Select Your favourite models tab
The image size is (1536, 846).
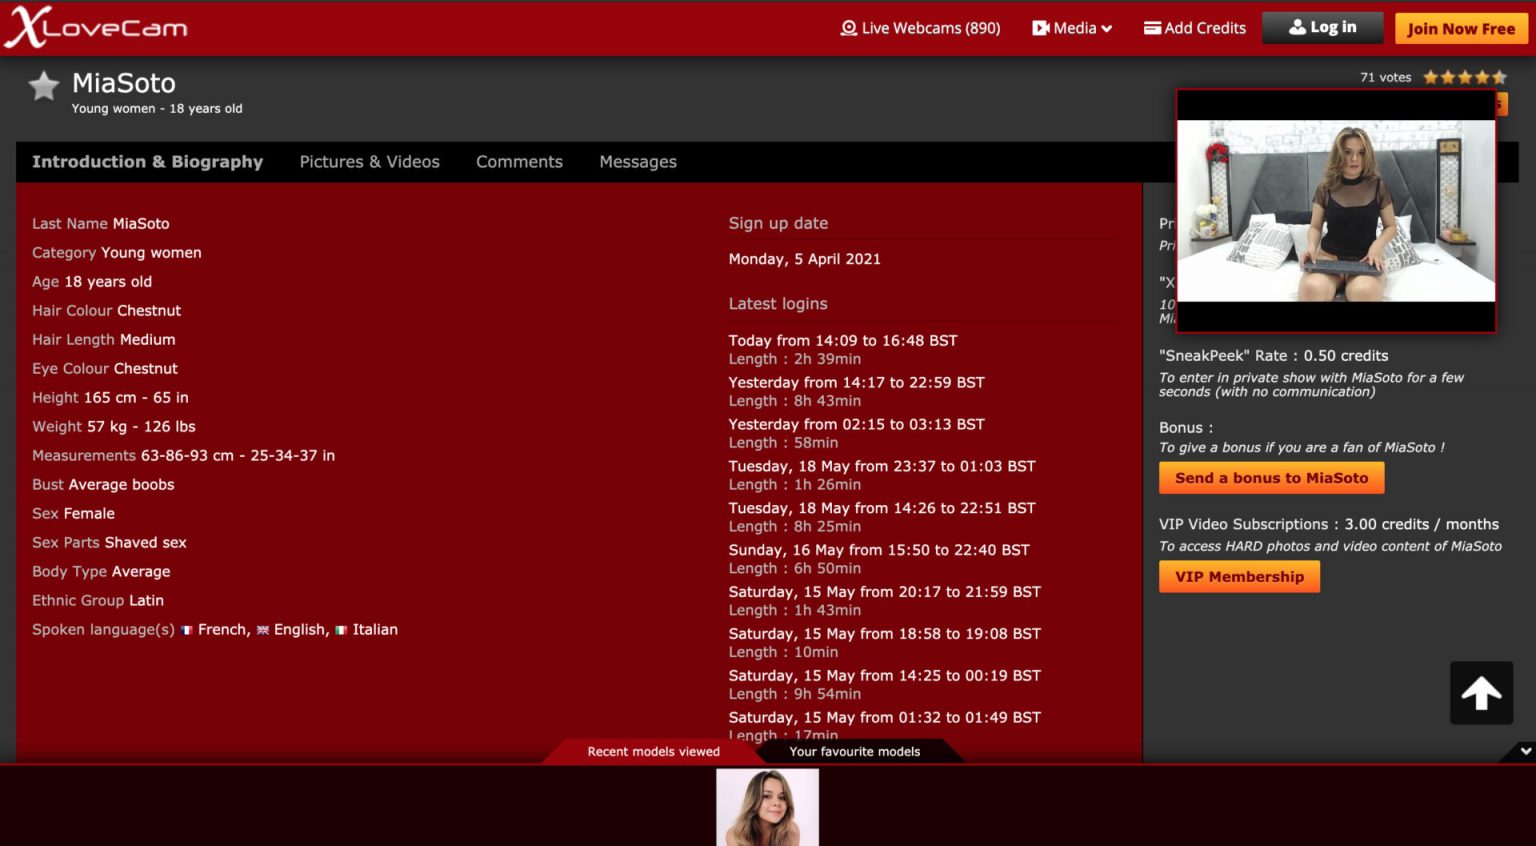[855, 752]
